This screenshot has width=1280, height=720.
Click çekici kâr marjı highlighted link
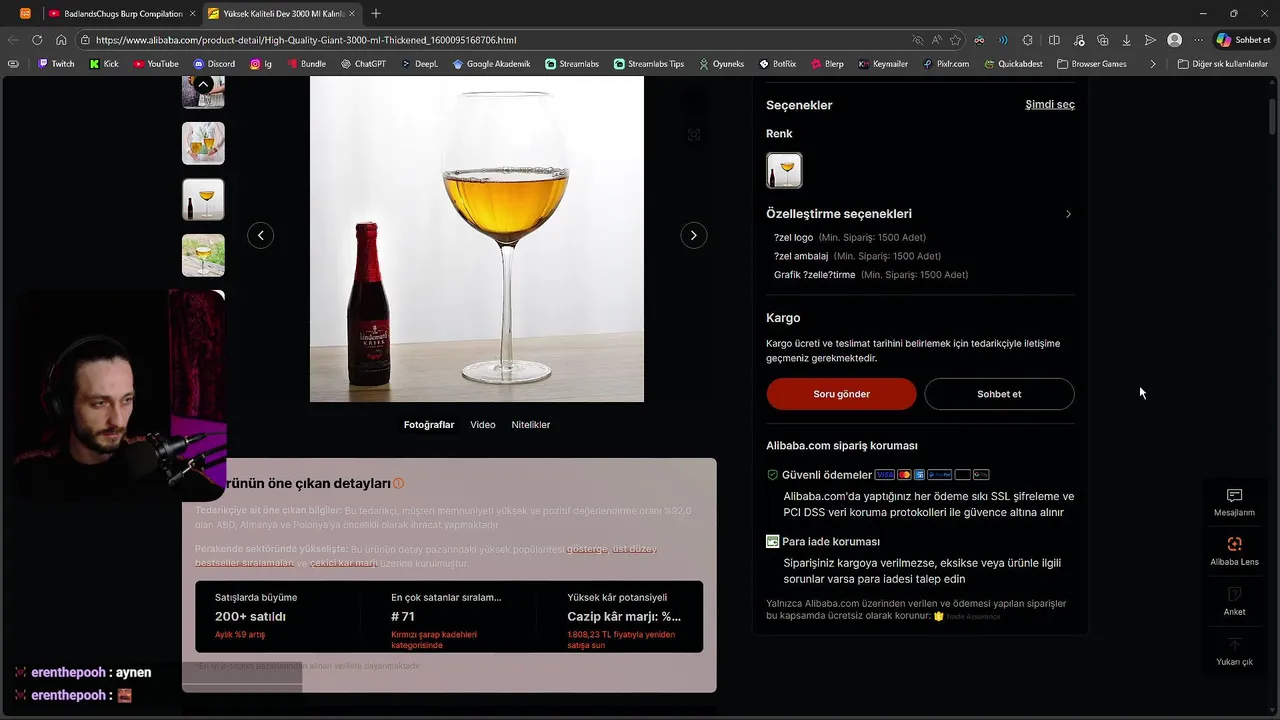[343, 563]
